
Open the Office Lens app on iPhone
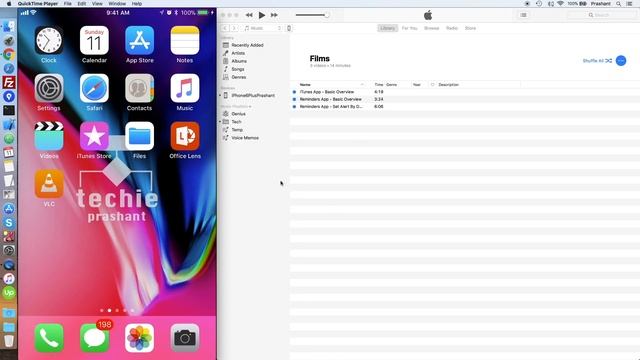pyautogui.click(x=185, y=136)
